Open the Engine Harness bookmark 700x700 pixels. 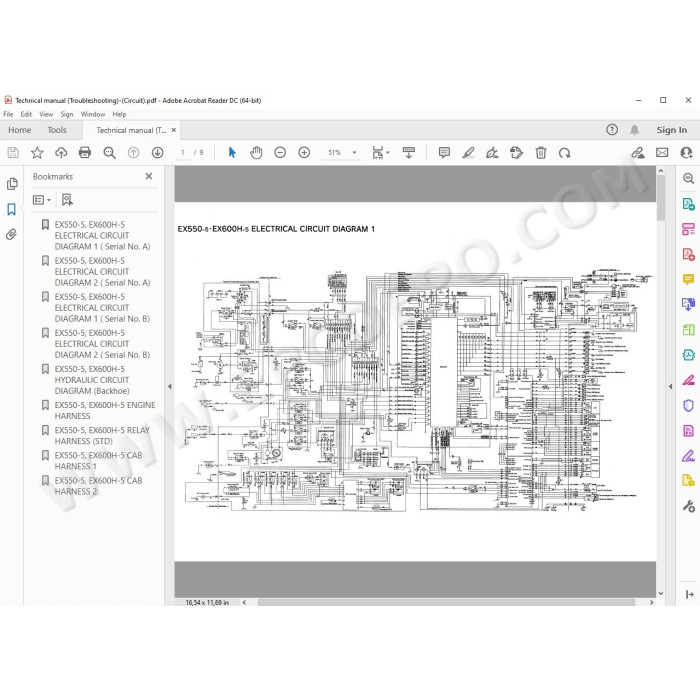pos(105,410)
